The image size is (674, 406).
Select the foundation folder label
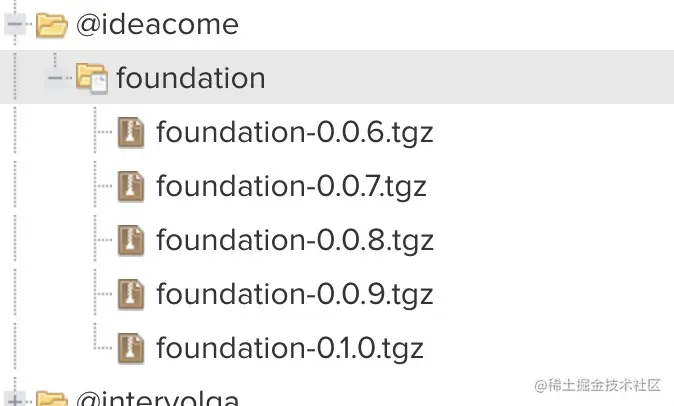191,78
